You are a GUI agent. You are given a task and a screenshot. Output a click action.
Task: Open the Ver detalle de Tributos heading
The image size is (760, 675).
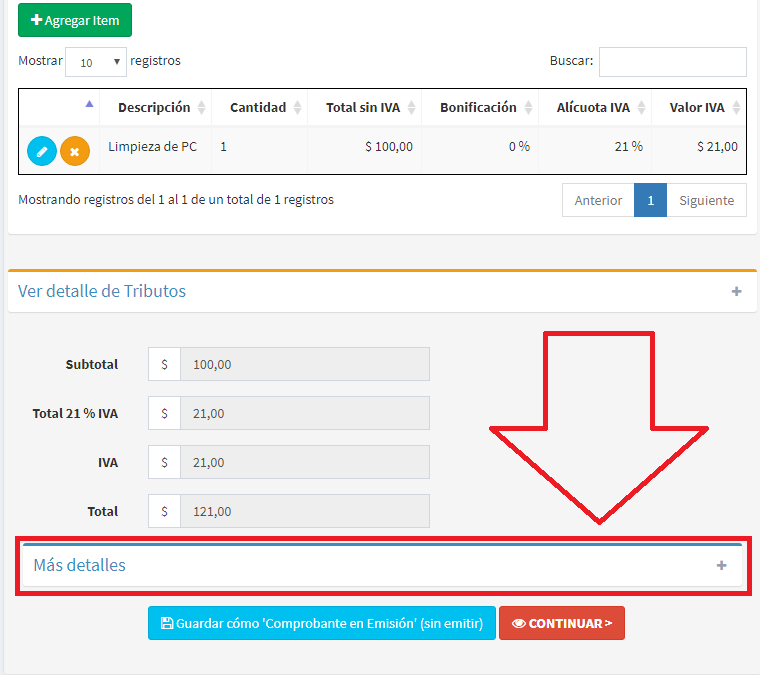pos(102,291)
